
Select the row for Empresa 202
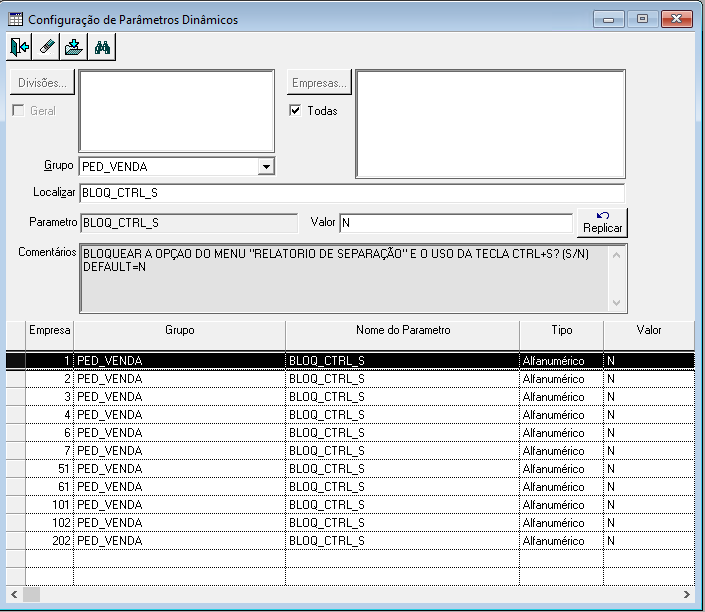pyautogui.click(x=350, y=541)
